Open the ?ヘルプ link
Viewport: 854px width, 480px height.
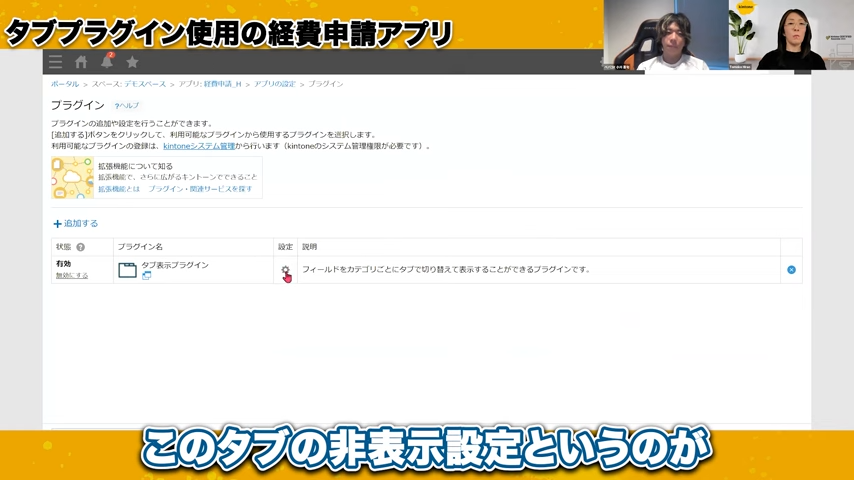pyautogui.click(x=126, y=106)
